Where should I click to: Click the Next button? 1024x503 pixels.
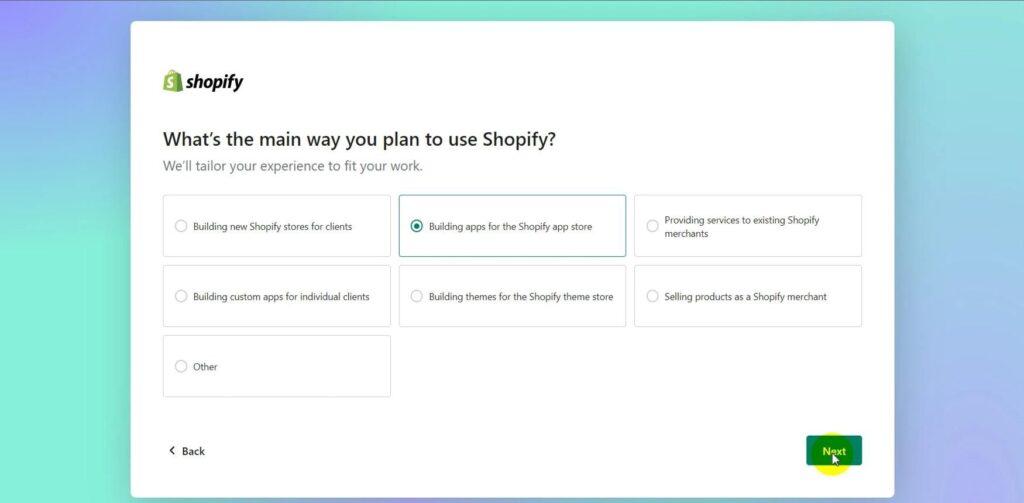pyautogui.click(x=834, y=451)
